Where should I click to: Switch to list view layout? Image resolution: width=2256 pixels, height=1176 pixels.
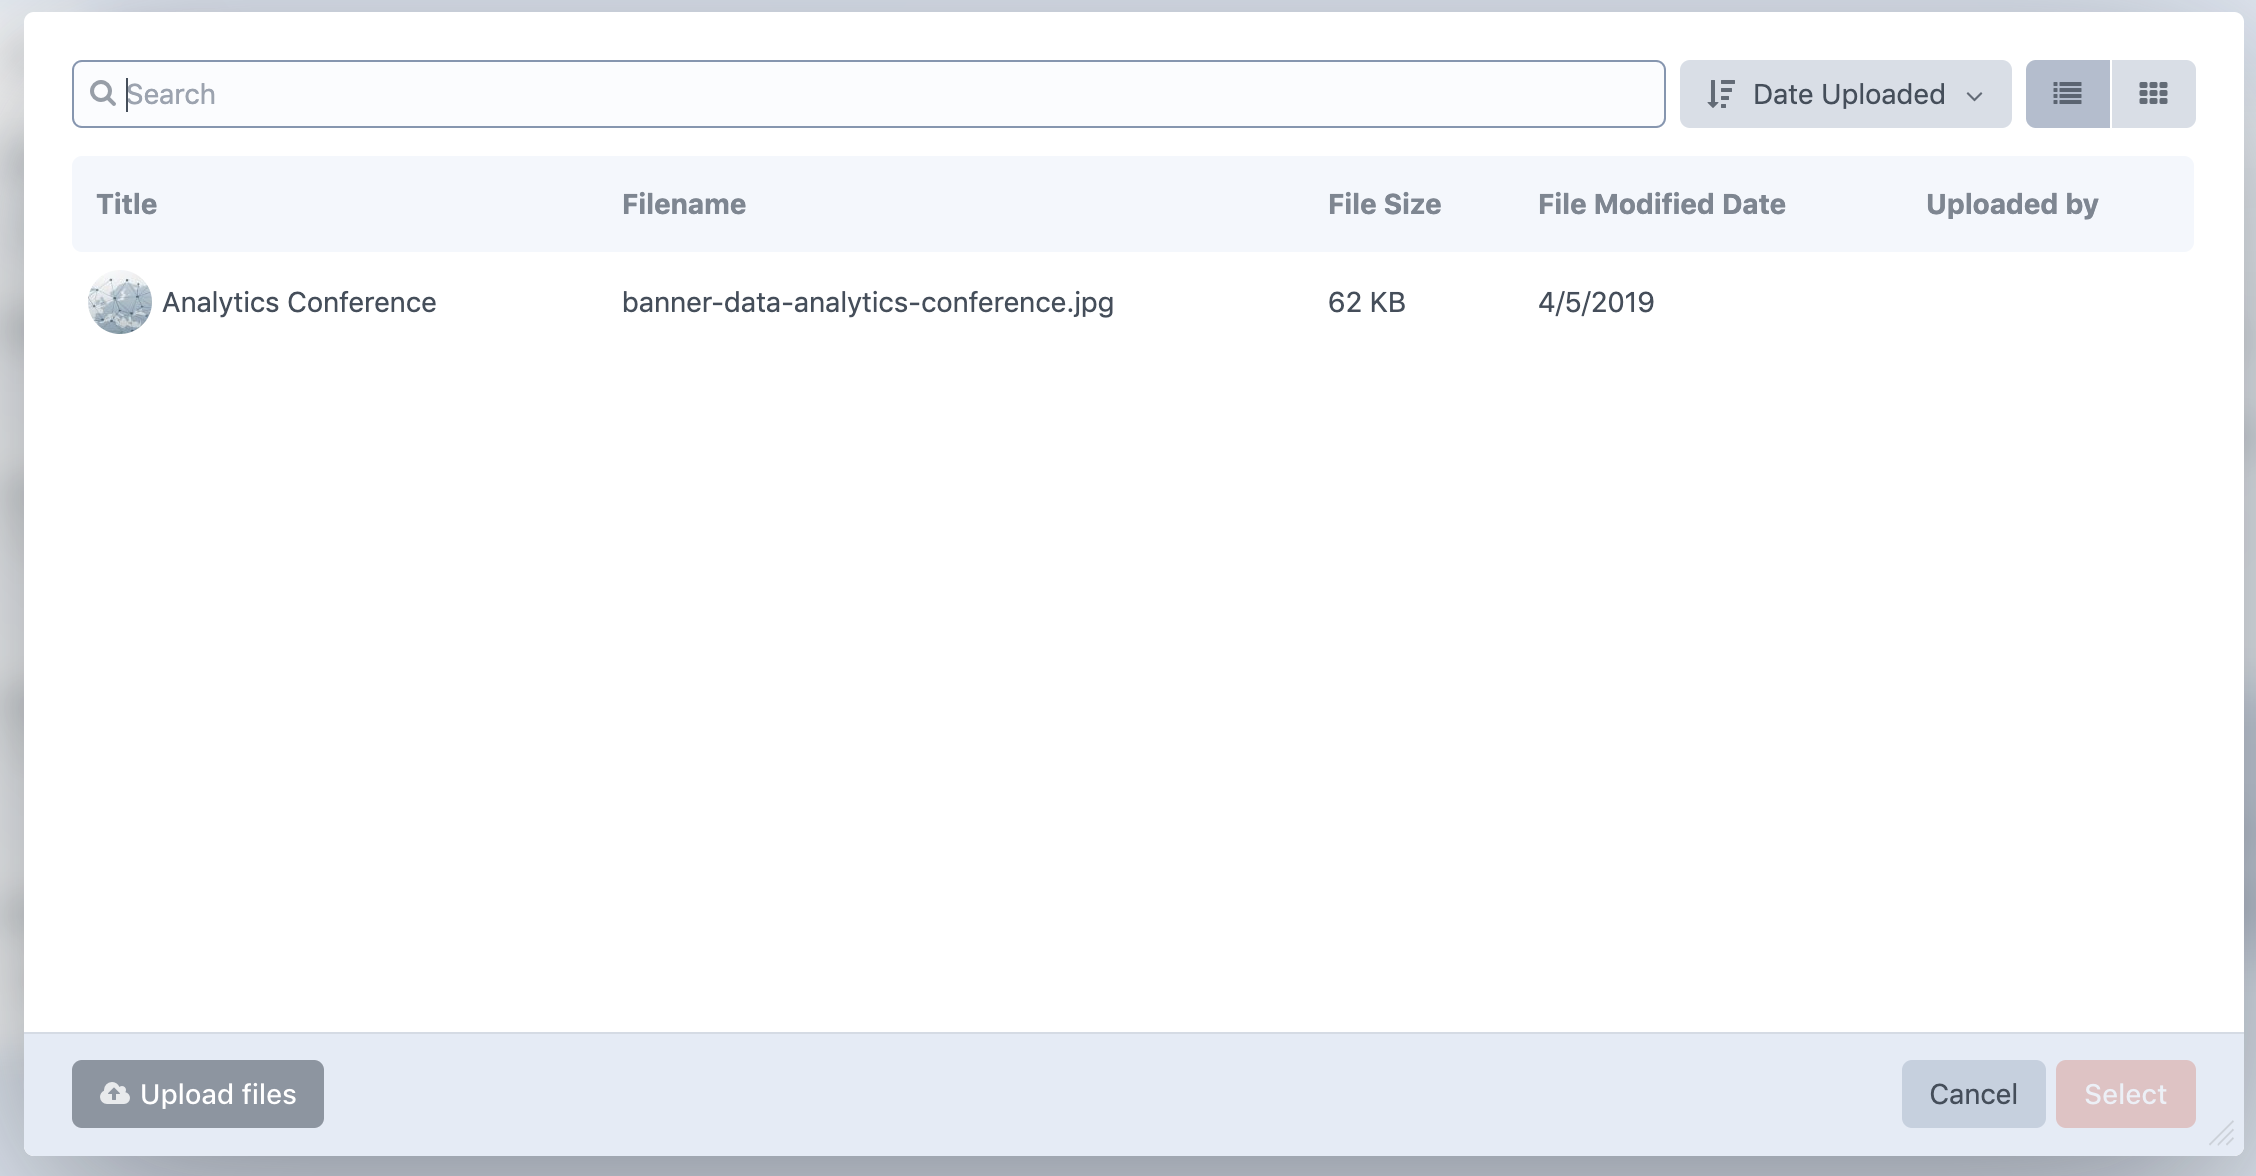[2067, 94]
